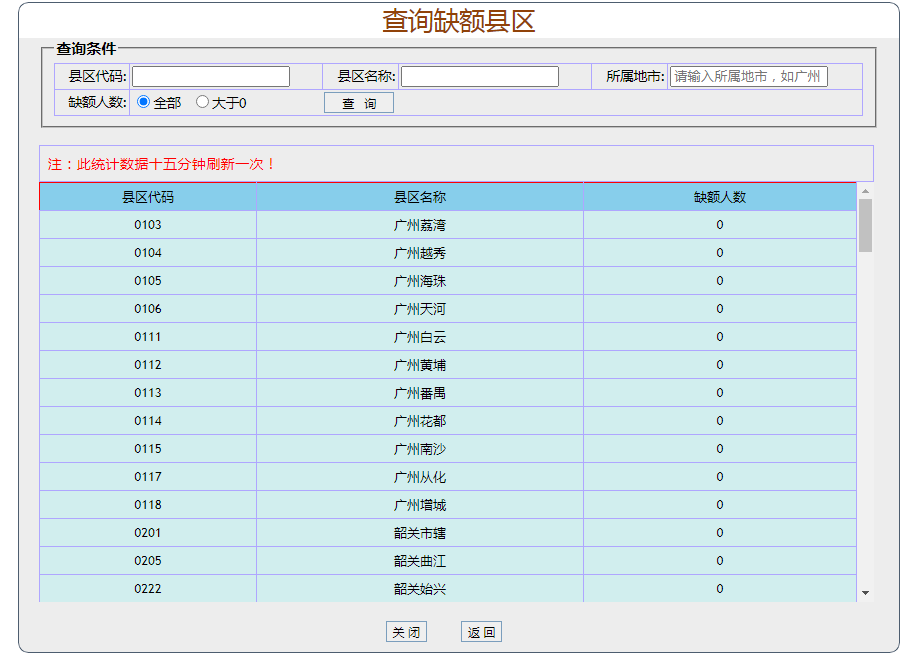Select the 大于0 radio button
The image size is (911, 660).
[202, 102]
